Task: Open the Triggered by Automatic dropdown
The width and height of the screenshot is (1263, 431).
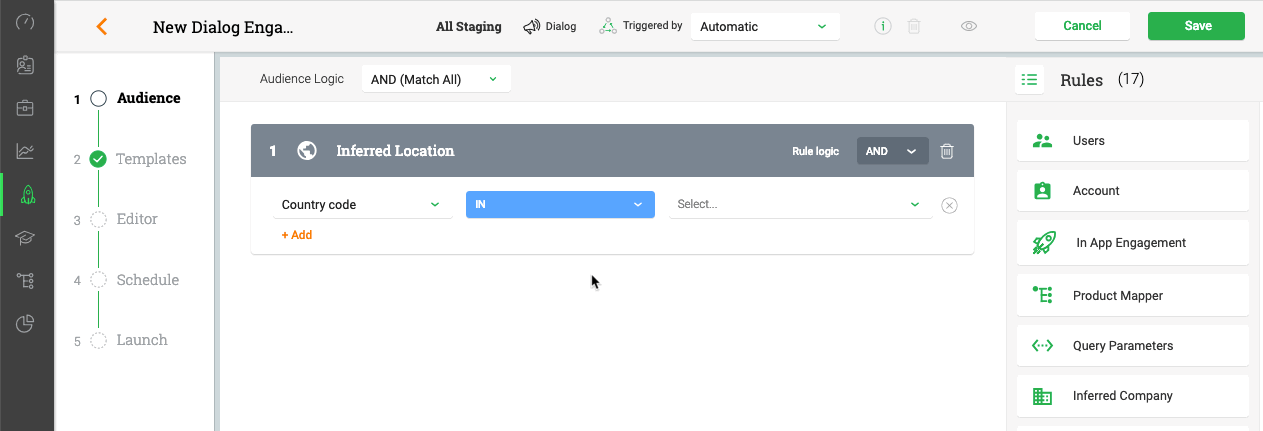Action: coord(765,27)
